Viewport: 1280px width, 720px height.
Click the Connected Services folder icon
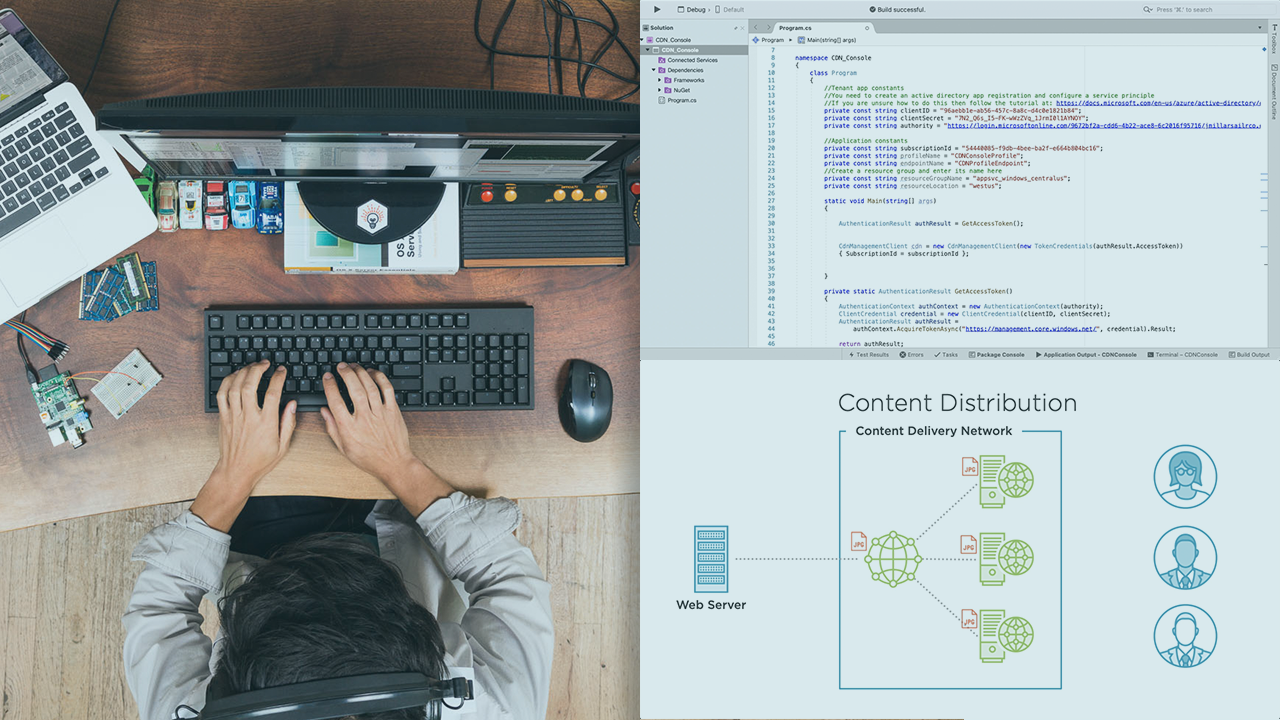pyautogui.click(x=662, y=60)
